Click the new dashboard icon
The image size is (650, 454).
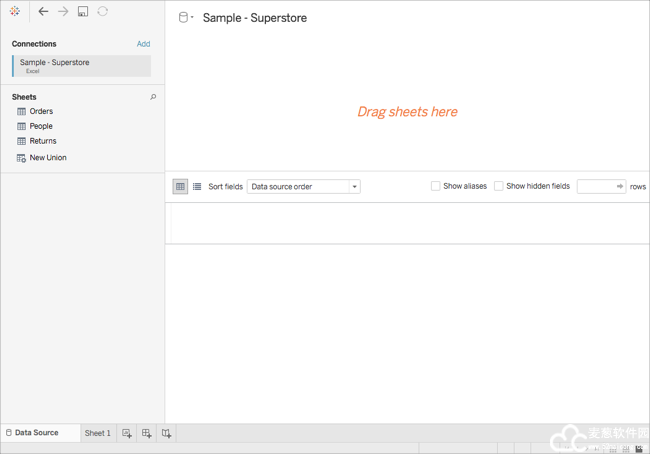pyautogui.click(x=147, y=433)
